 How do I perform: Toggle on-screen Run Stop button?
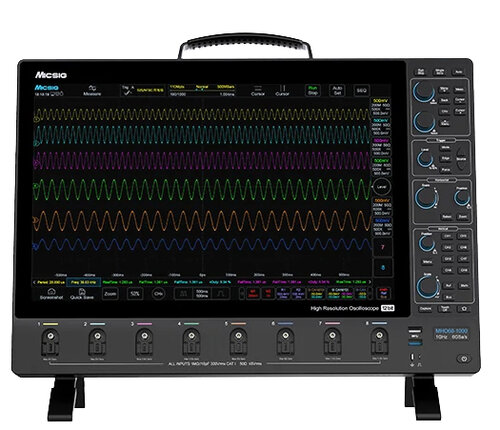click(312, 90)
